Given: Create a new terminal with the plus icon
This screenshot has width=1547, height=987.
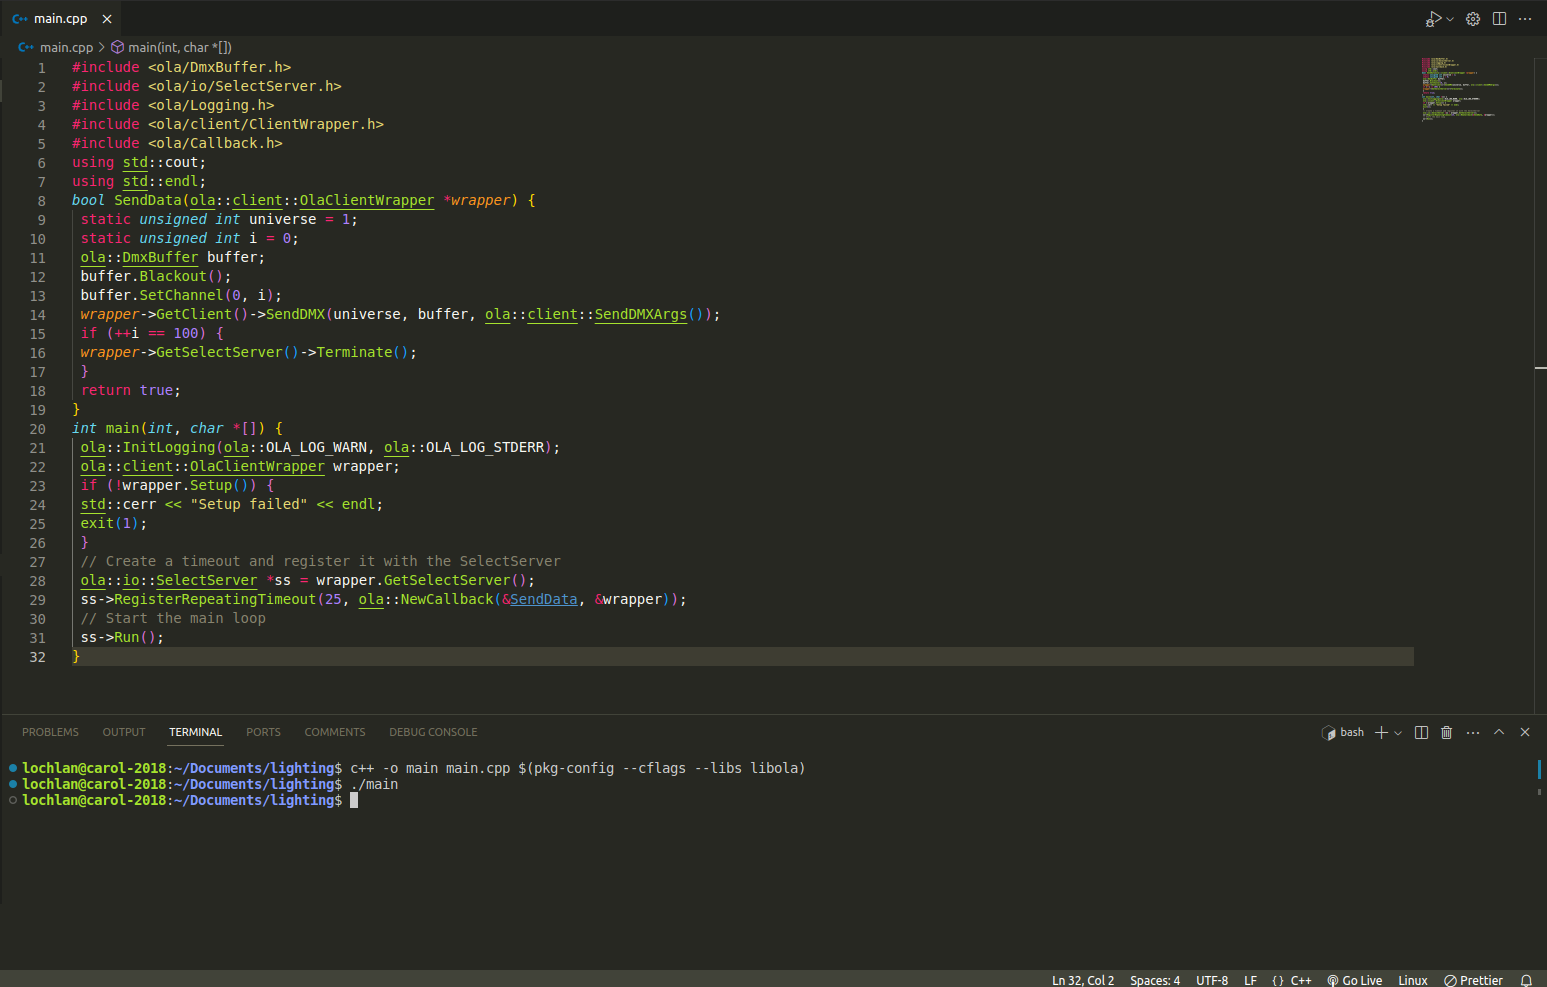Looking at the screenshot, I should coord(1381,732).
